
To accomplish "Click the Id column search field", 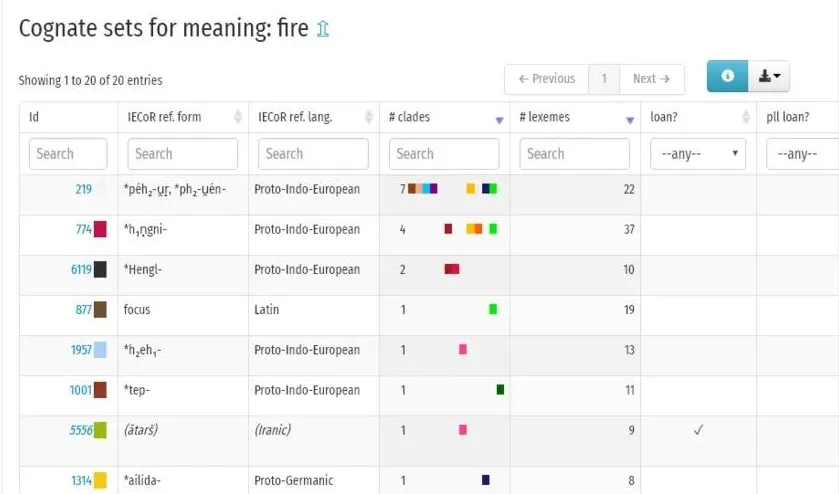I will [68, 154].
